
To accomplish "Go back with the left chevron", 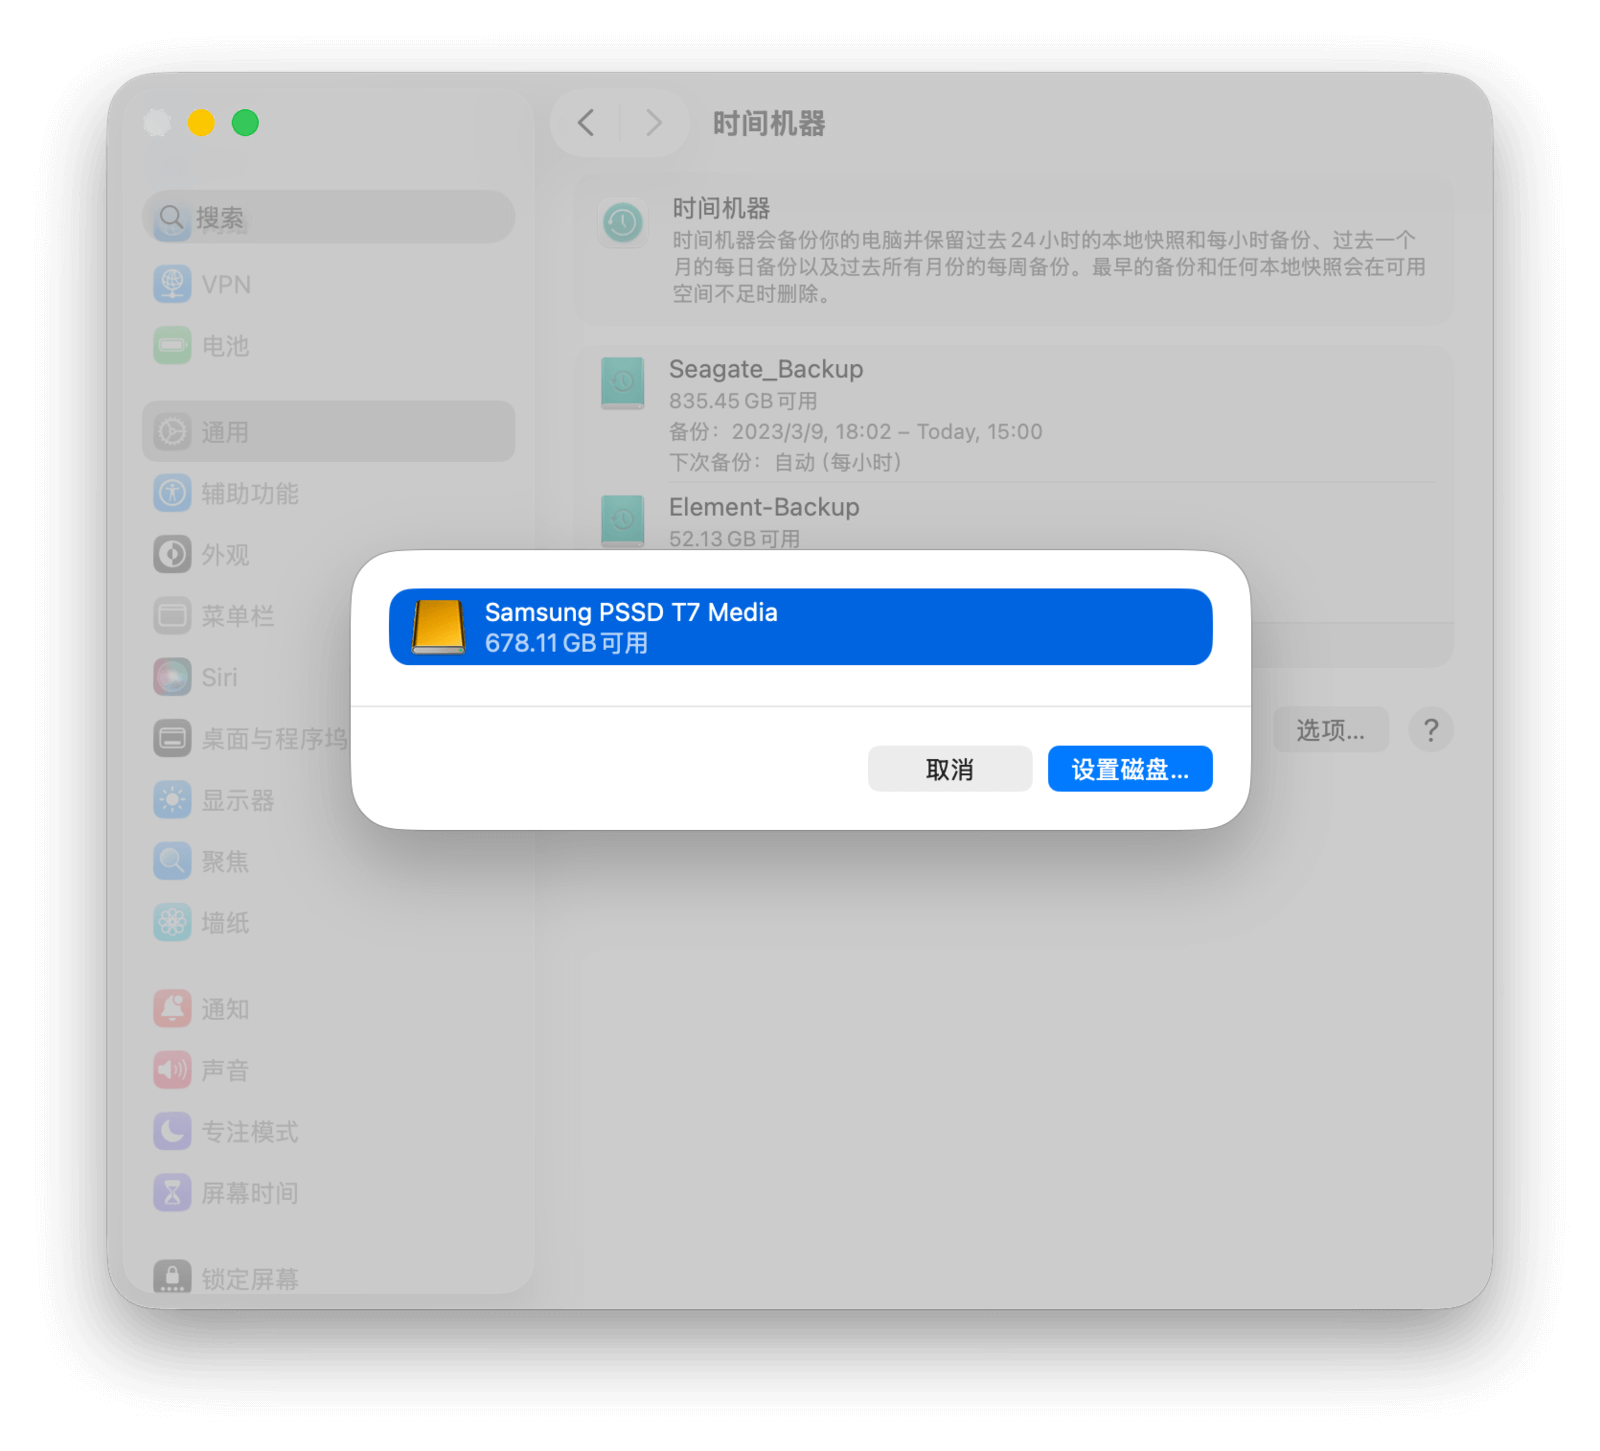I will click(x=586, y=123).
